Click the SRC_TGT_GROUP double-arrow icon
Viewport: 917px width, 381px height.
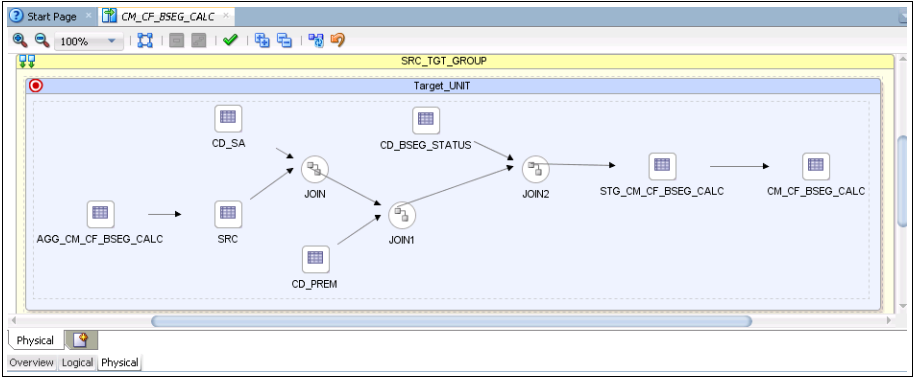pos(27,61)
